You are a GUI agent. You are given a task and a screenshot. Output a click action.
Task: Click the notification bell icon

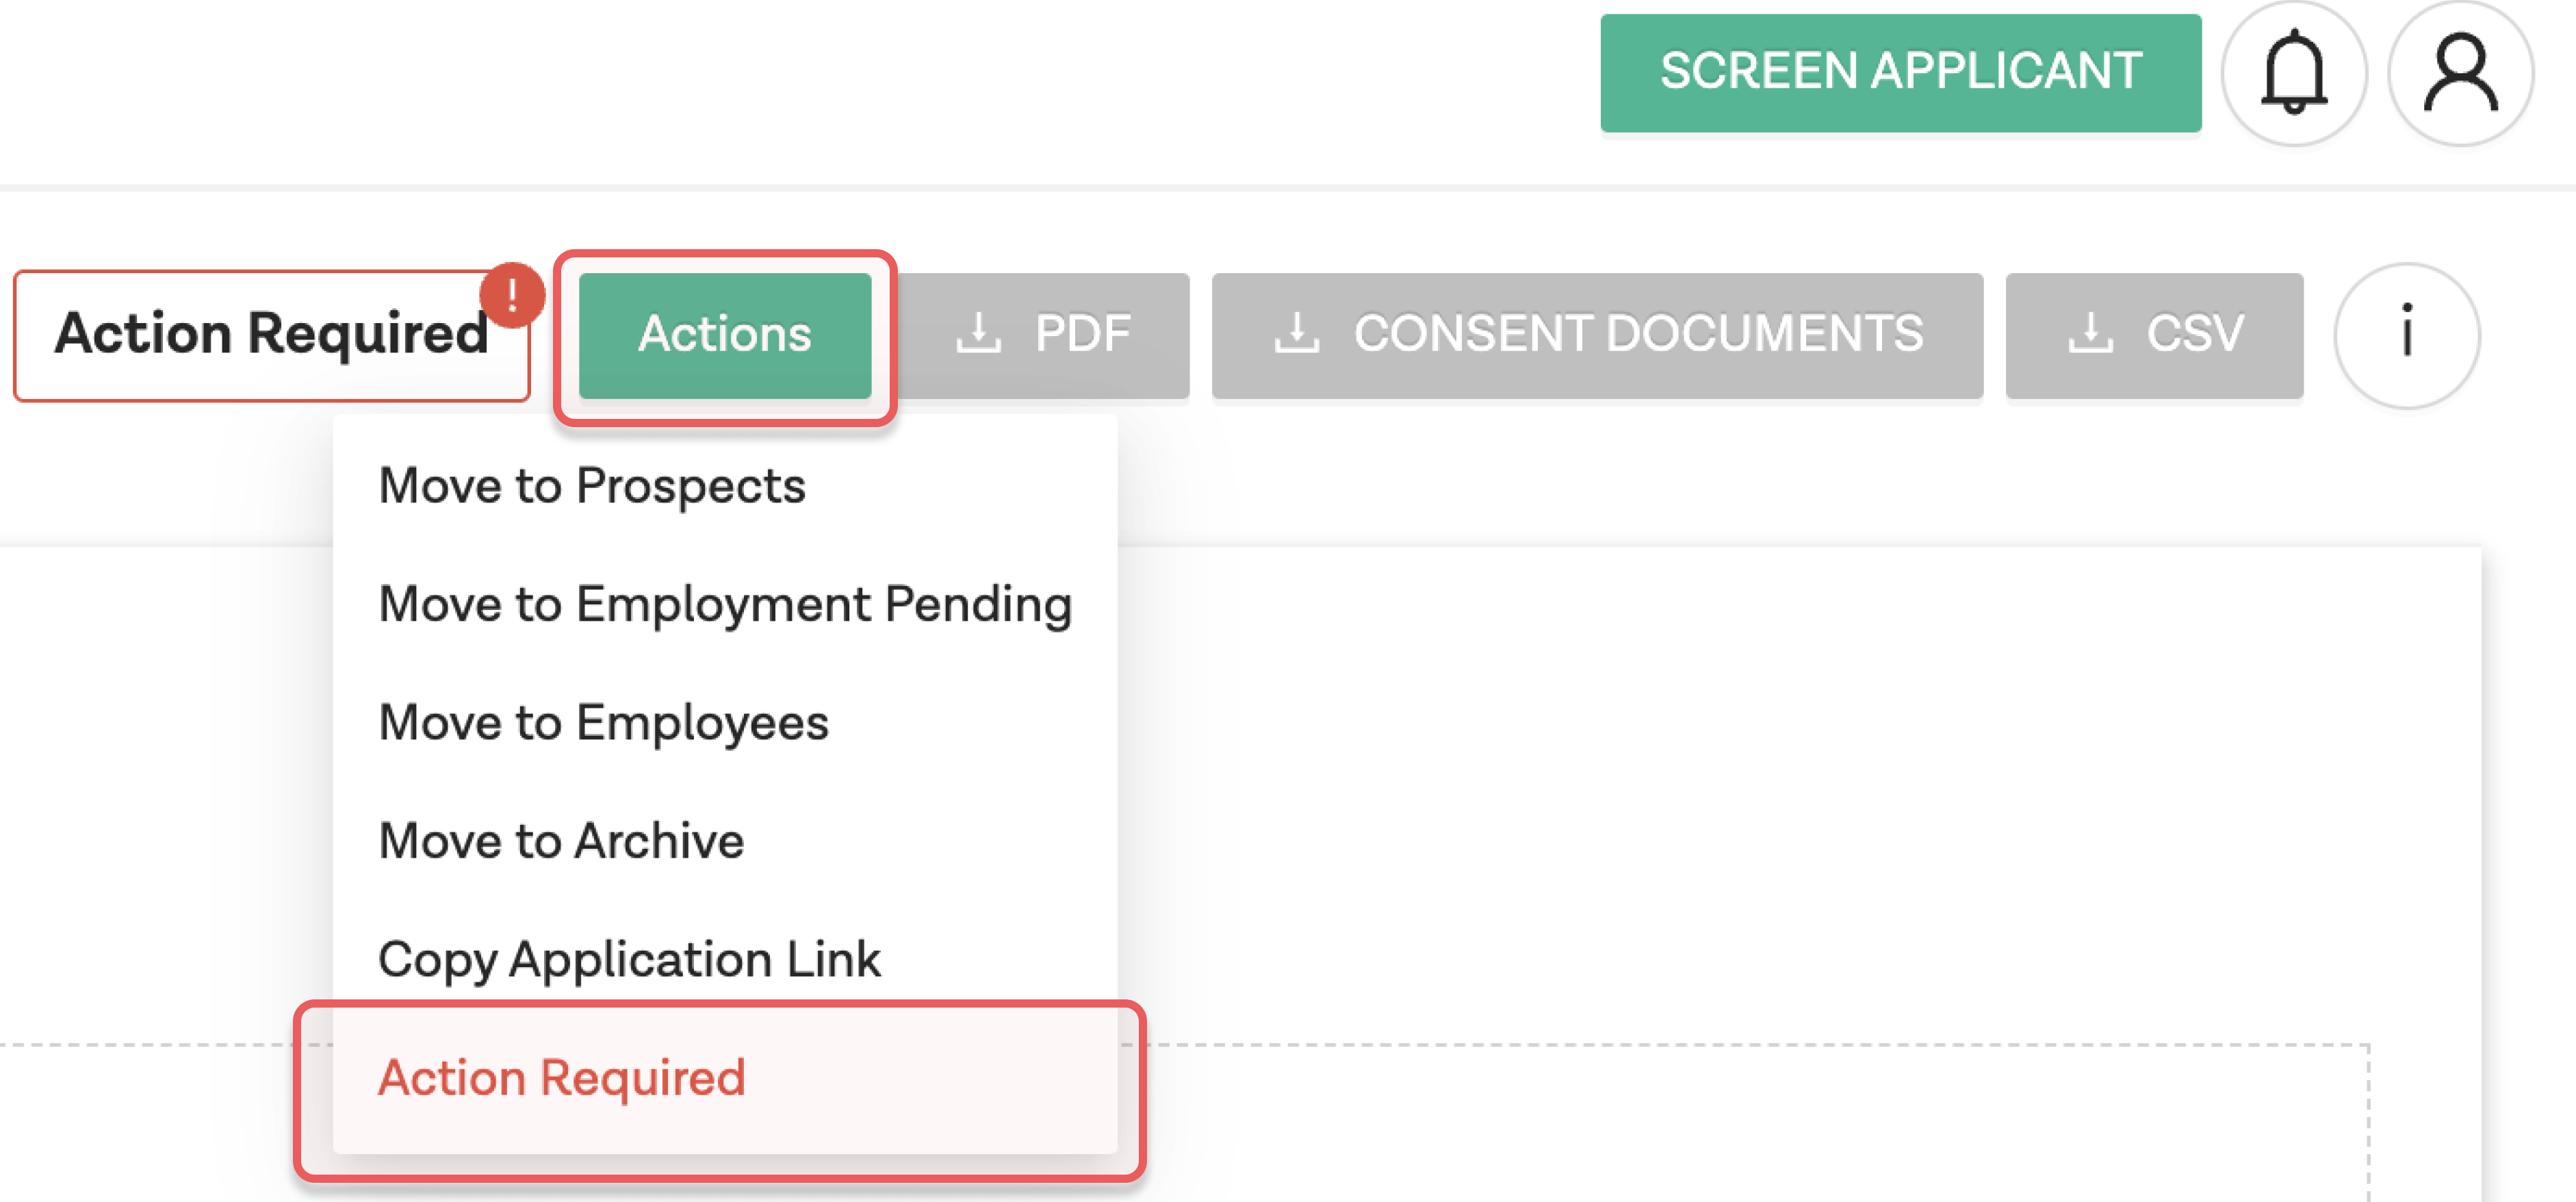click(2293, 72)
